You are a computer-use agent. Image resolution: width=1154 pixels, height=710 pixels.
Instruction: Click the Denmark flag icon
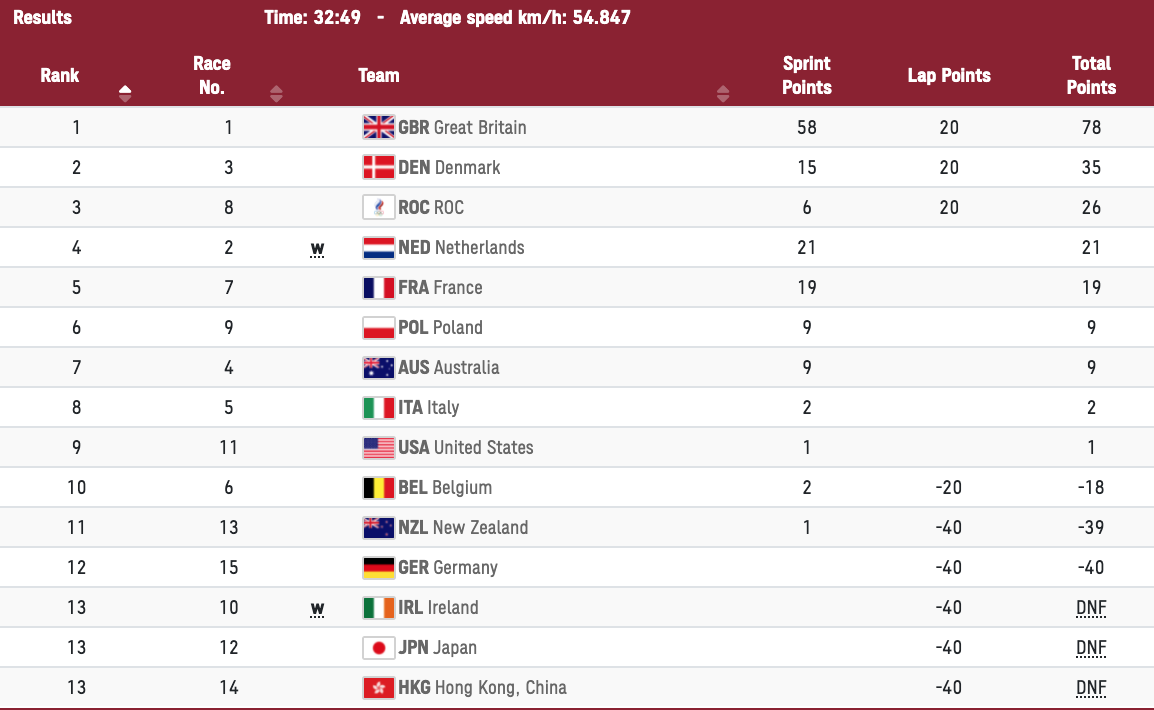click(x=378, y=167)
